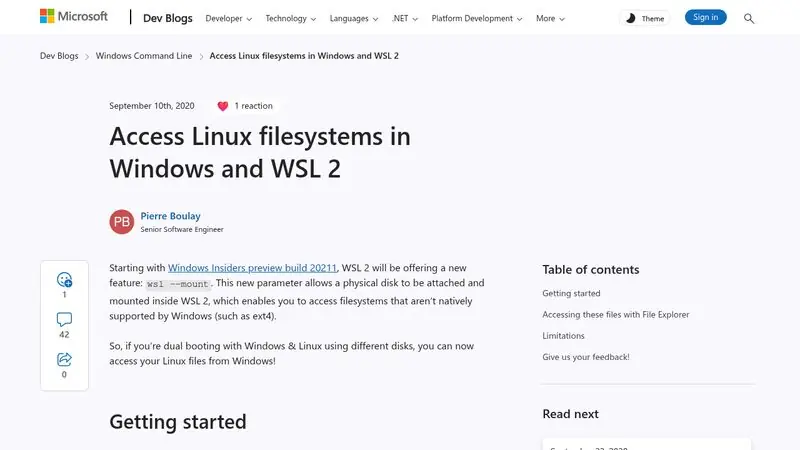Go to the Dev Blogs home title
Image resolution: width=800 pixels, height=450 pixels.
pos(167,18)
